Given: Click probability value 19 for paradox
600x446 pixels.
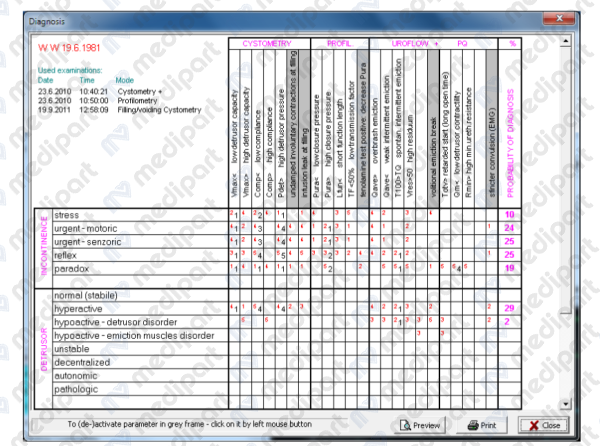Looking at the screenshot, I should [x=509, y=268].
